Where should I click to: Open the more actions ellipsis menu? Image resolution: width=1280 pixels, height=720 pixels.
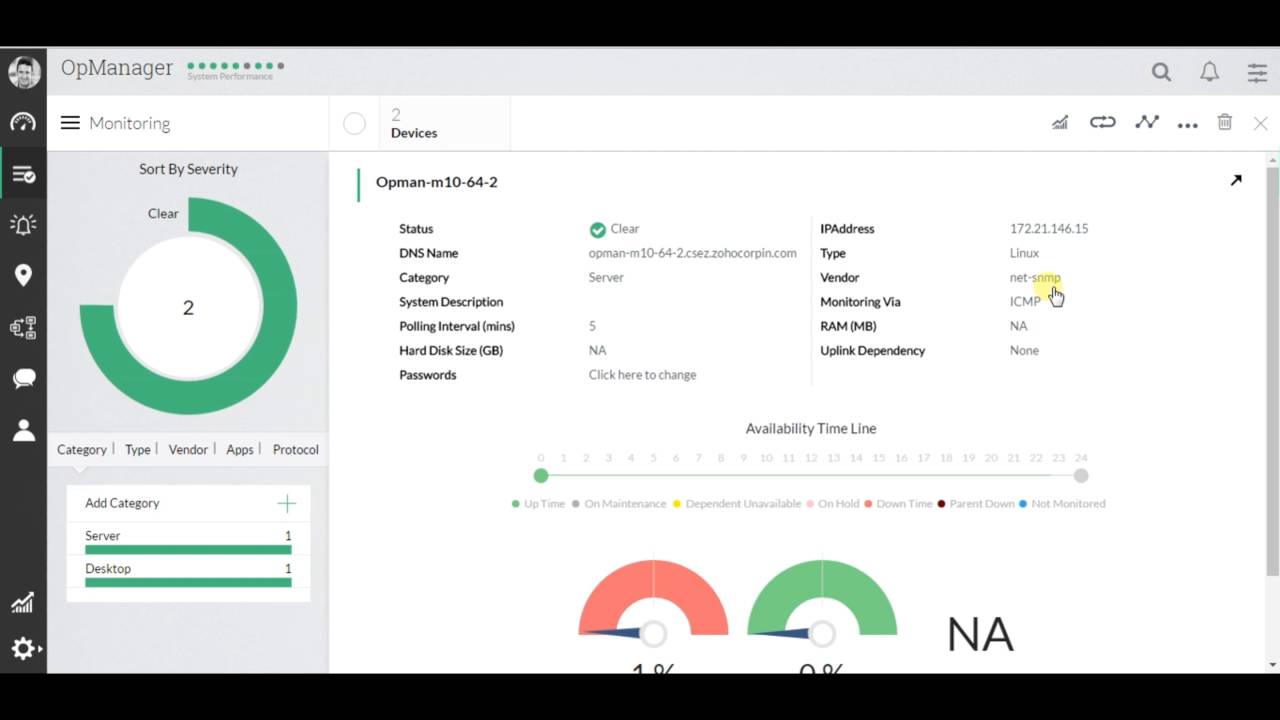coord(1187,125)
